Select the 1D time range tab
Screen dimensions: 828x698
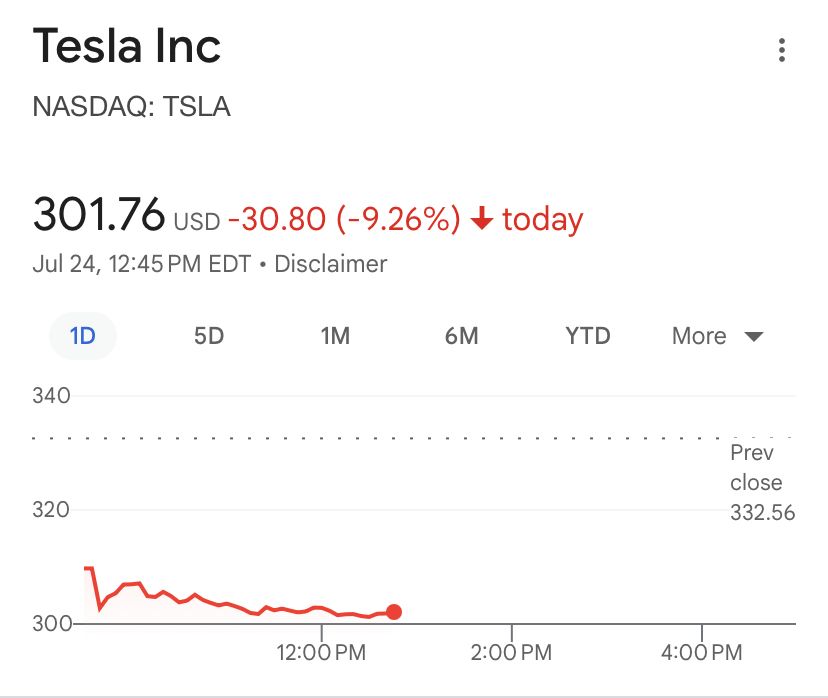pos(83,336)
